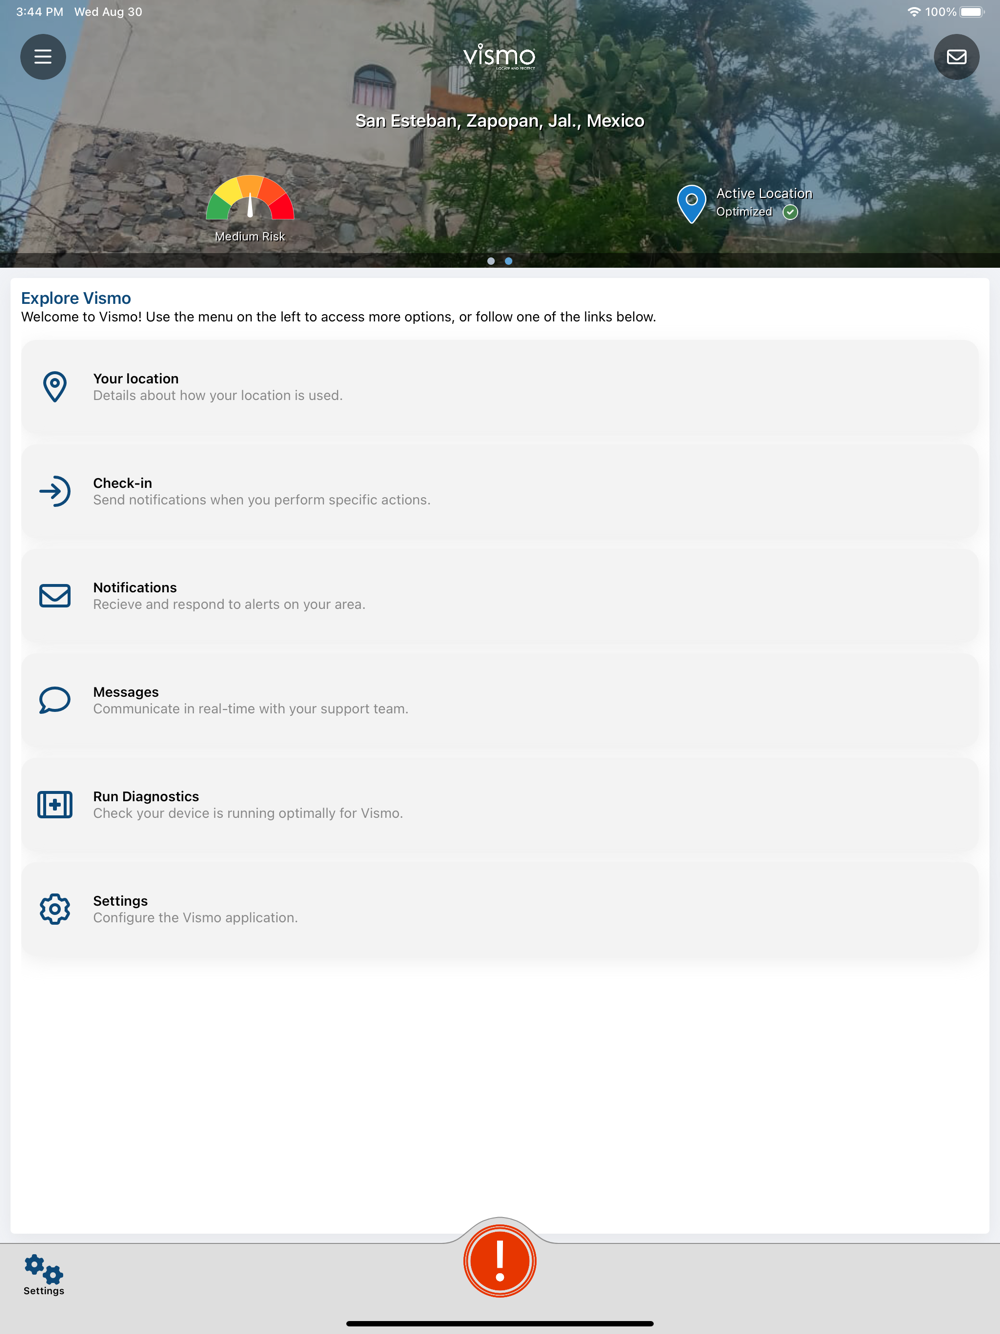
Task: Switch to the first carousel page dot
Action: 491,261
